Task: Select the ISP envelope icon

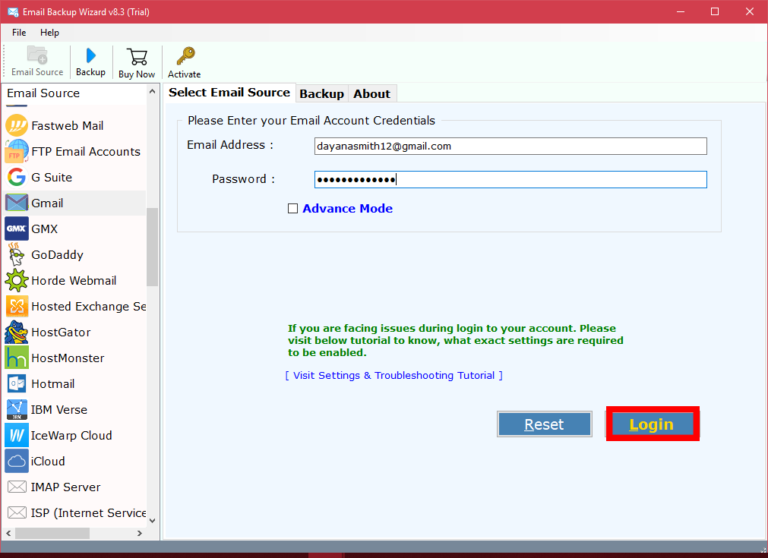Action: pos(16,512)
